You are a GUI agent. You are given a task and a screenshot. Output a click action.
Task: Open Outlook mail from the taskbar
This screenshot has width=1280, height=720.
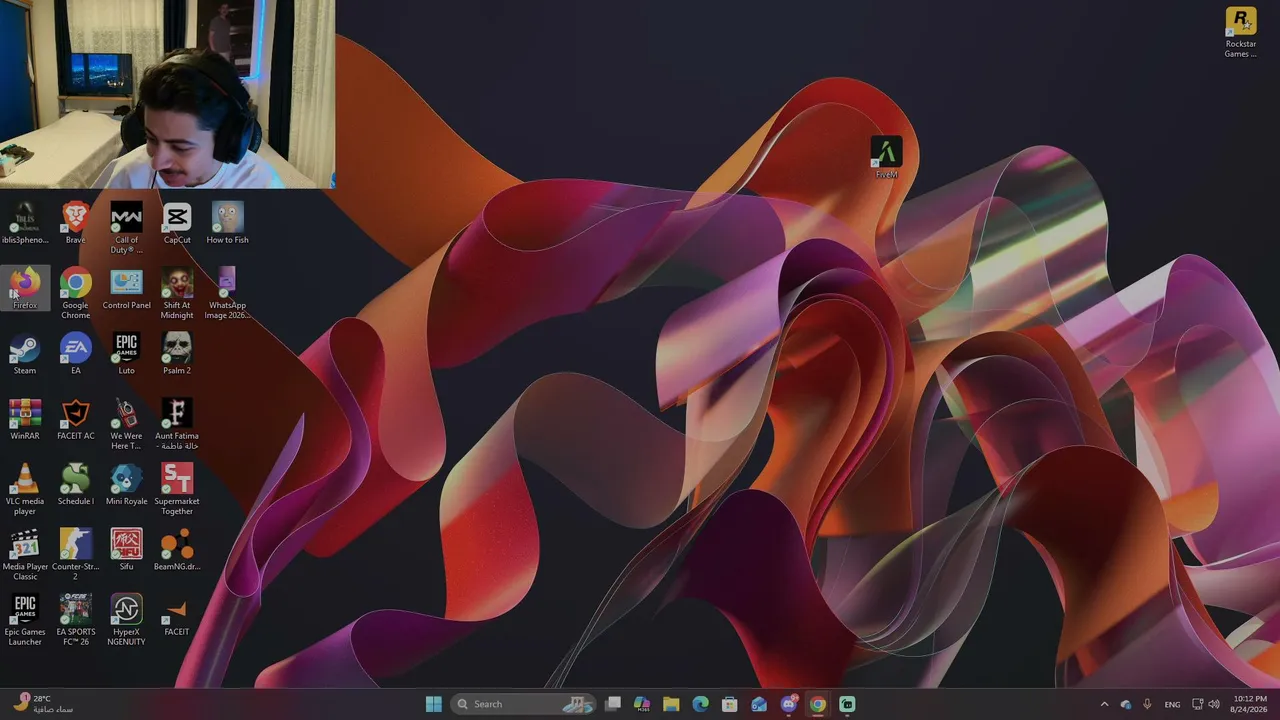coord(759,704)
